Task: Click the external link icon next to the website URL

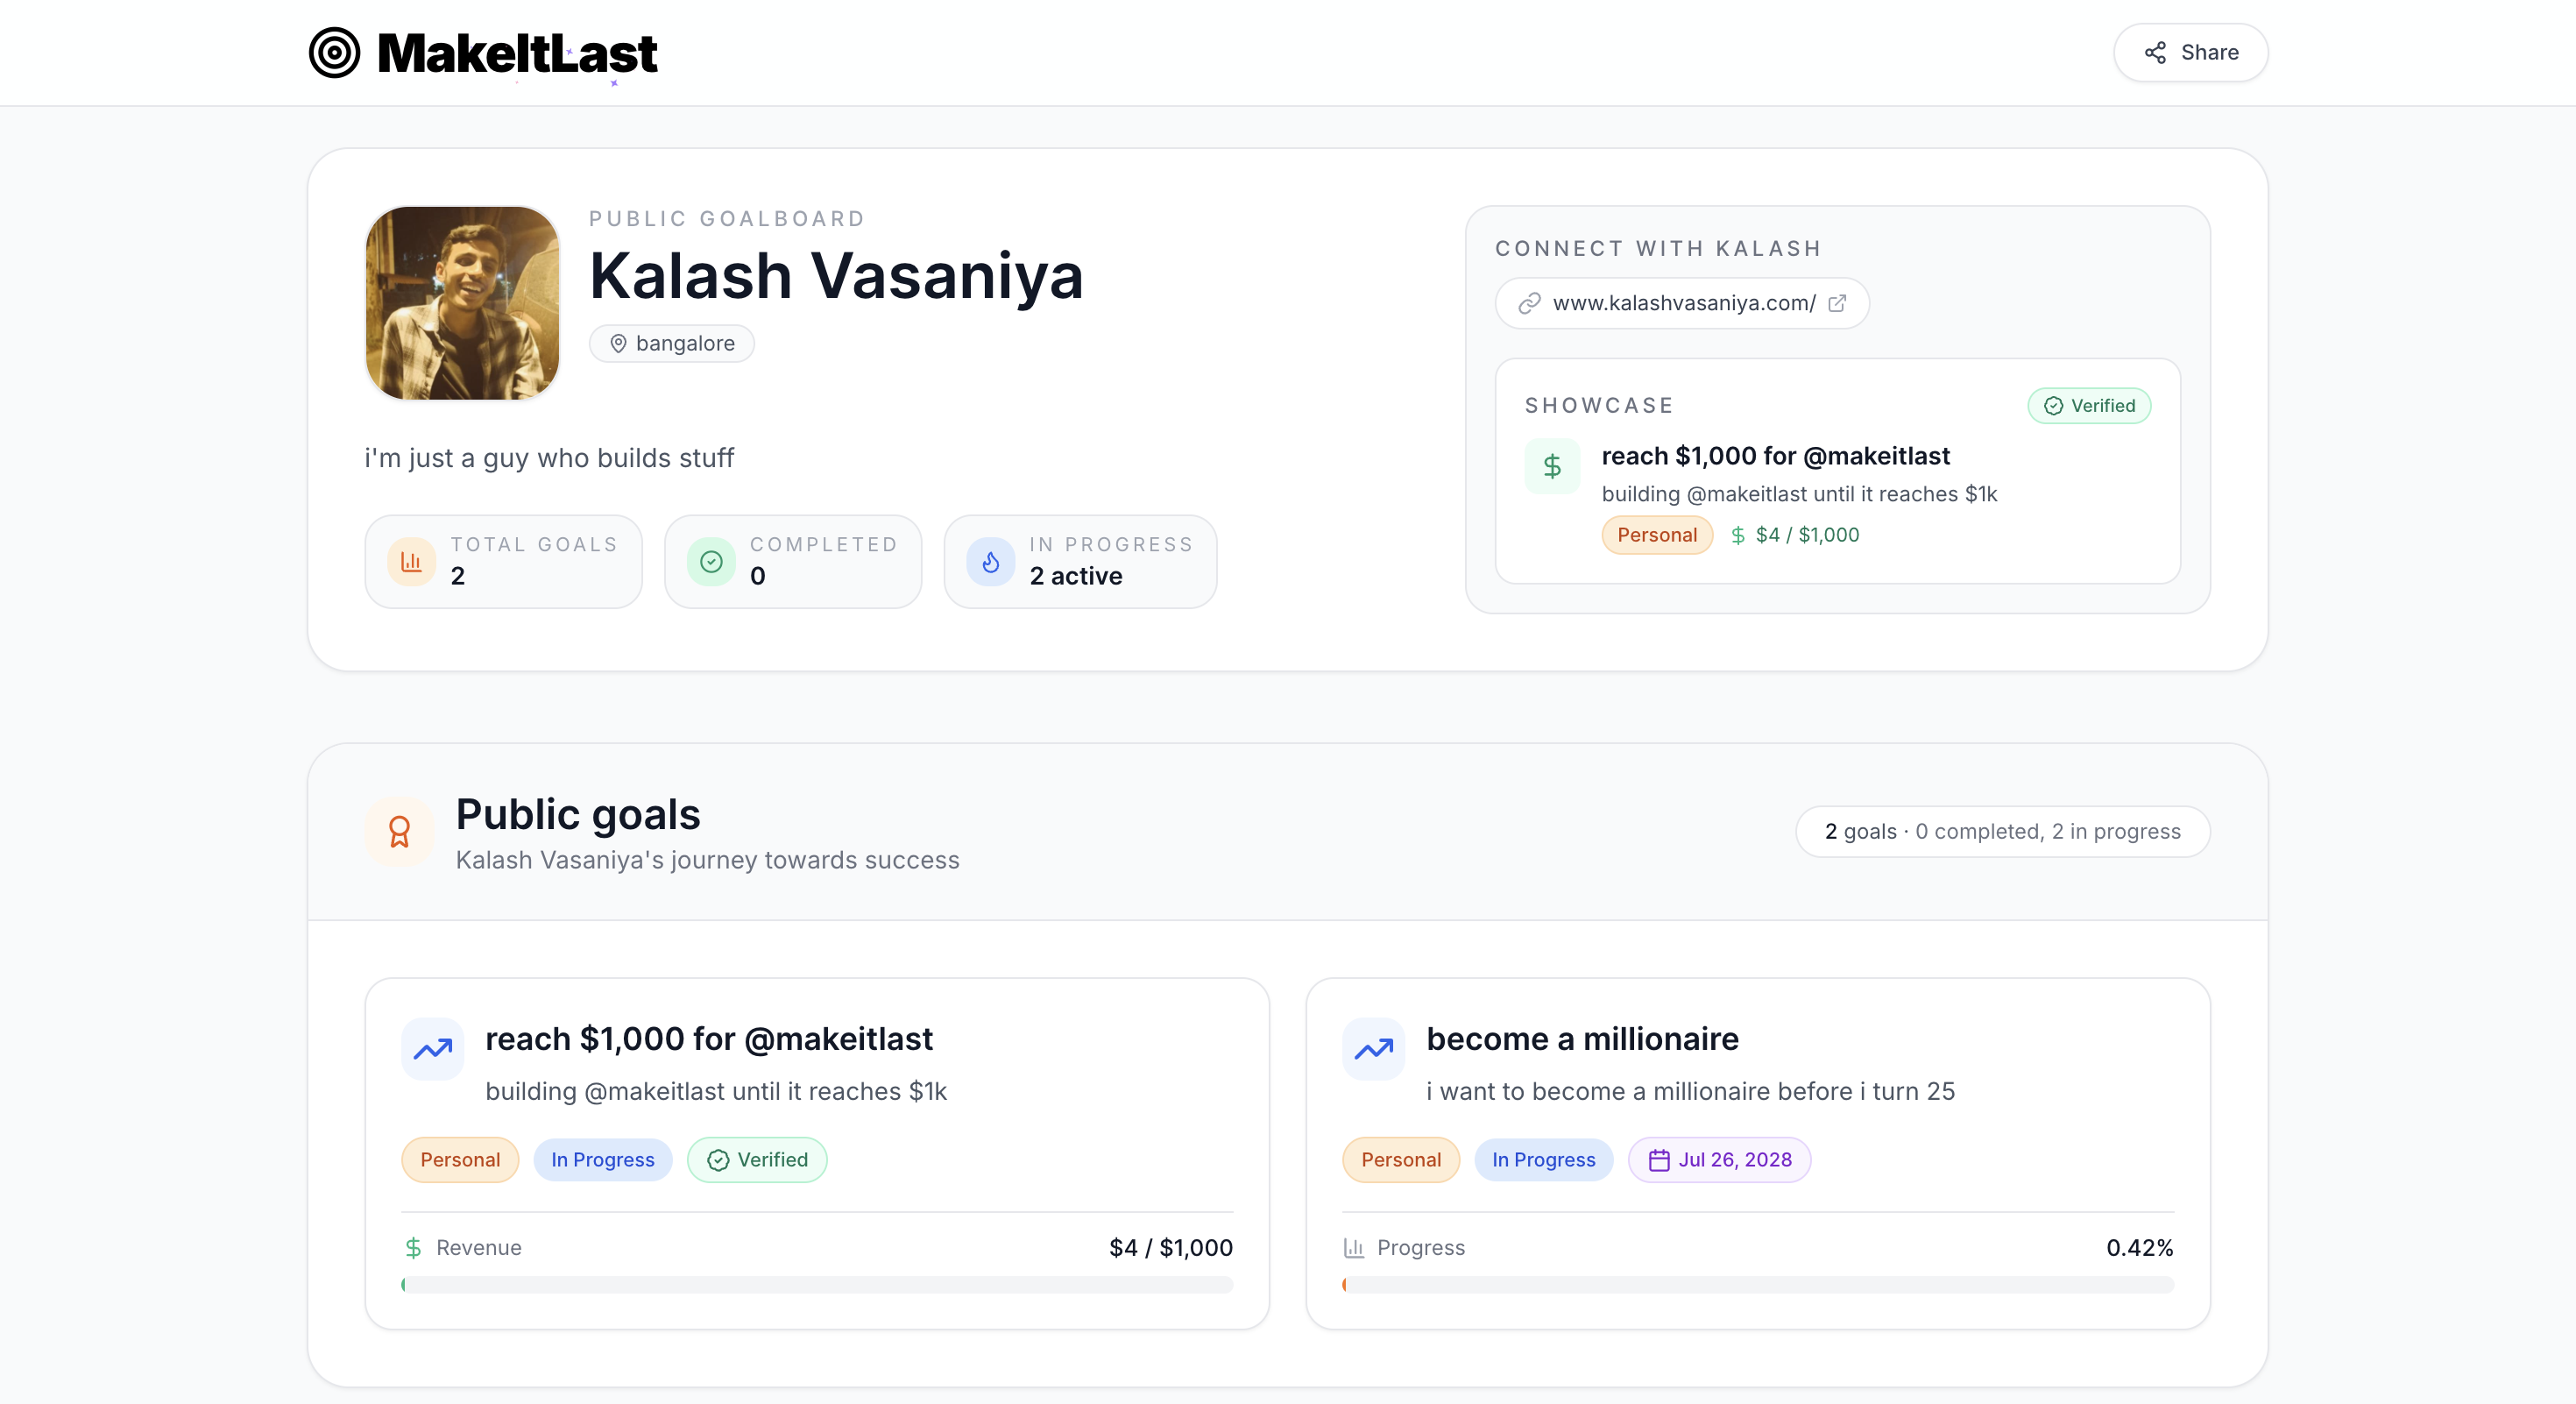Action: click(1839, 303)
